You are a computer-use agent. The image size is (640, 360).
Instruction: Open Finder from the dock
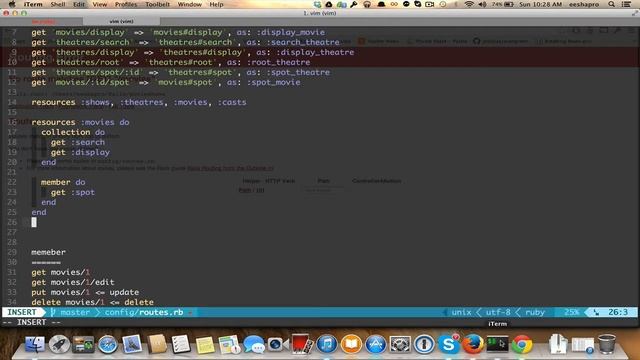pos(35,344)
